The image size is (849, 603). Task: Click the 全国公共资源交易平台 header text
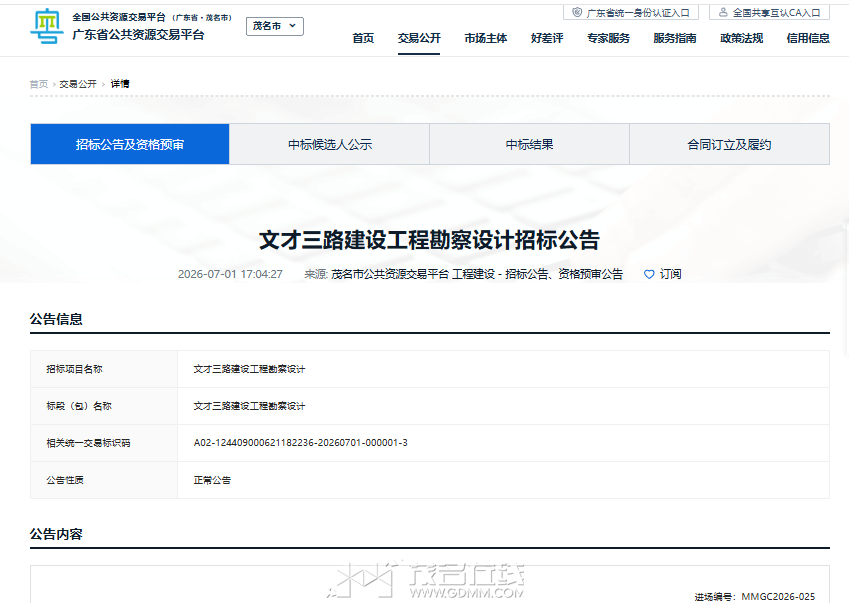[x=119, y=17]
